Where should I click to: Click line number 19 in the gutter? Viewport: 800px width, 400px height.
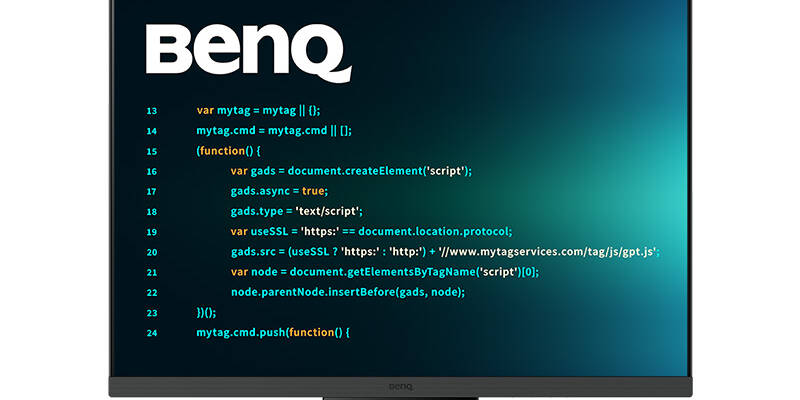click(152, 232)
